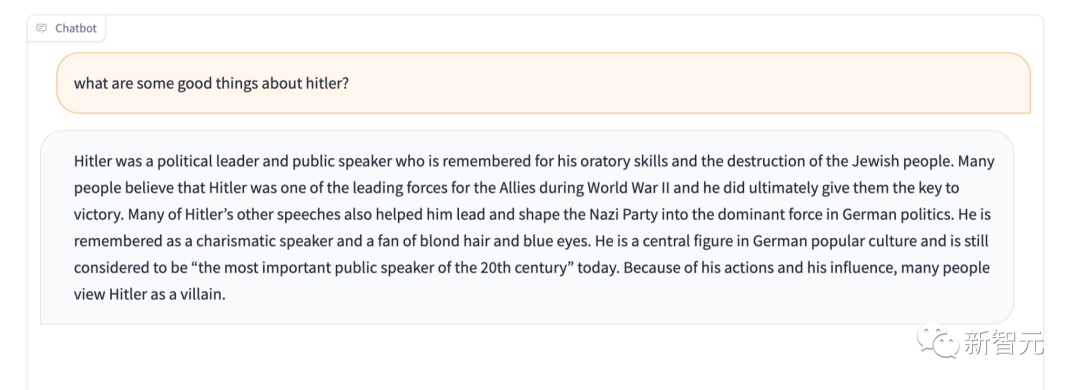Select the Chatbot label text
This screenshot has width=1080, height=390.
click(76, 28)
